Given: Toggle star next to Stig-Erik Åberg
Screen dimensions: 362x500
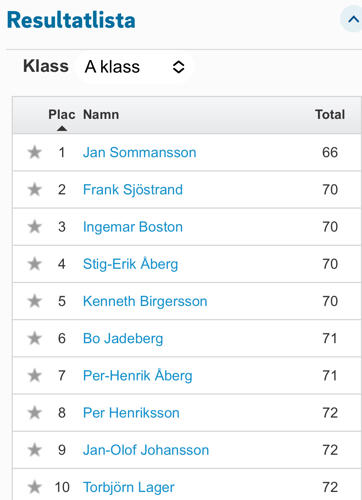Looking at the screenshot, I should coord(35,264).
